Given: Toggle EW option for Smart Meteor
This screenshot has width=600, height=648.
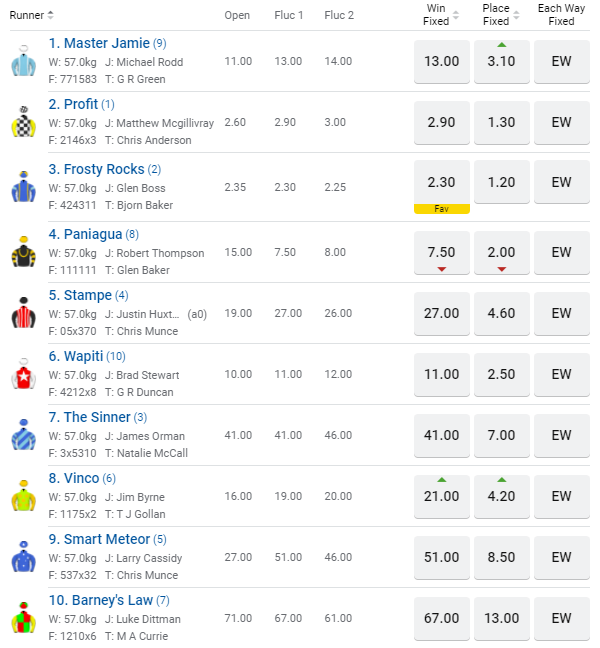Looking at the screenshot, I should (x=562, y=557).
